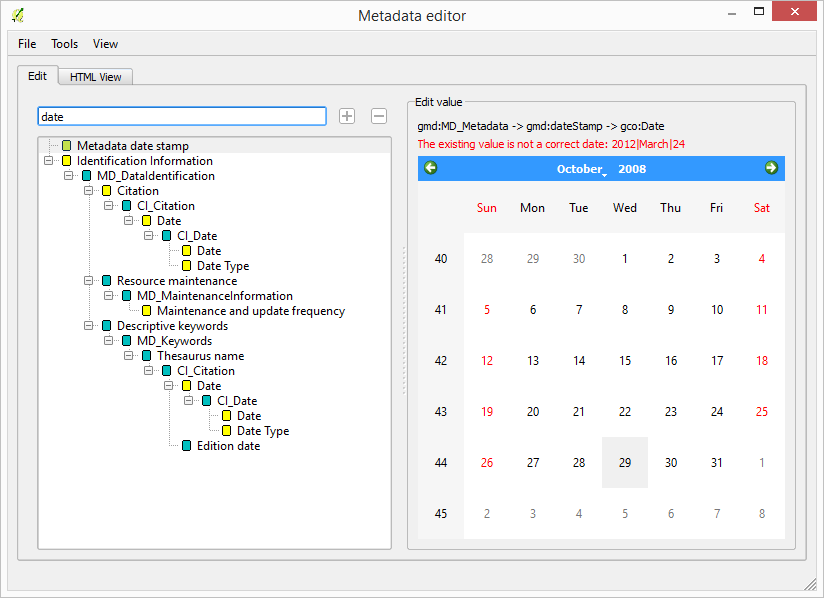Collapse the CI_Date node under Citation

click(147, 235)
